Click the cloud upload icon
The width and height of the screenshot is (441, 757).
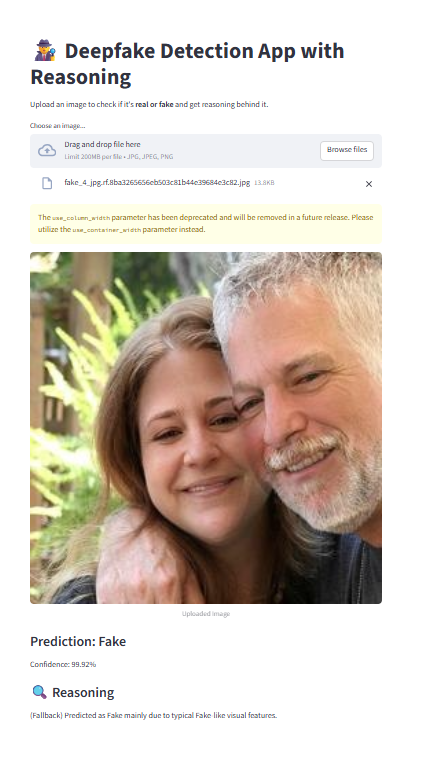coord(47,151)
